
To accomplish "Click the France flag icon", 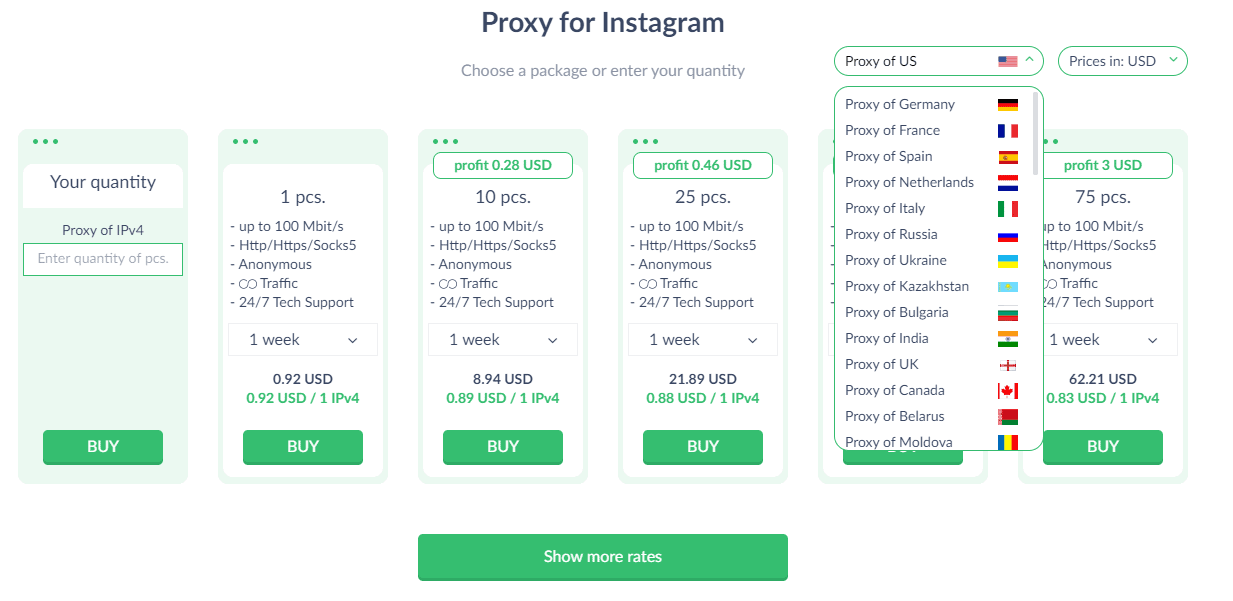I will pyautogui.click(x=1007, y=131).
